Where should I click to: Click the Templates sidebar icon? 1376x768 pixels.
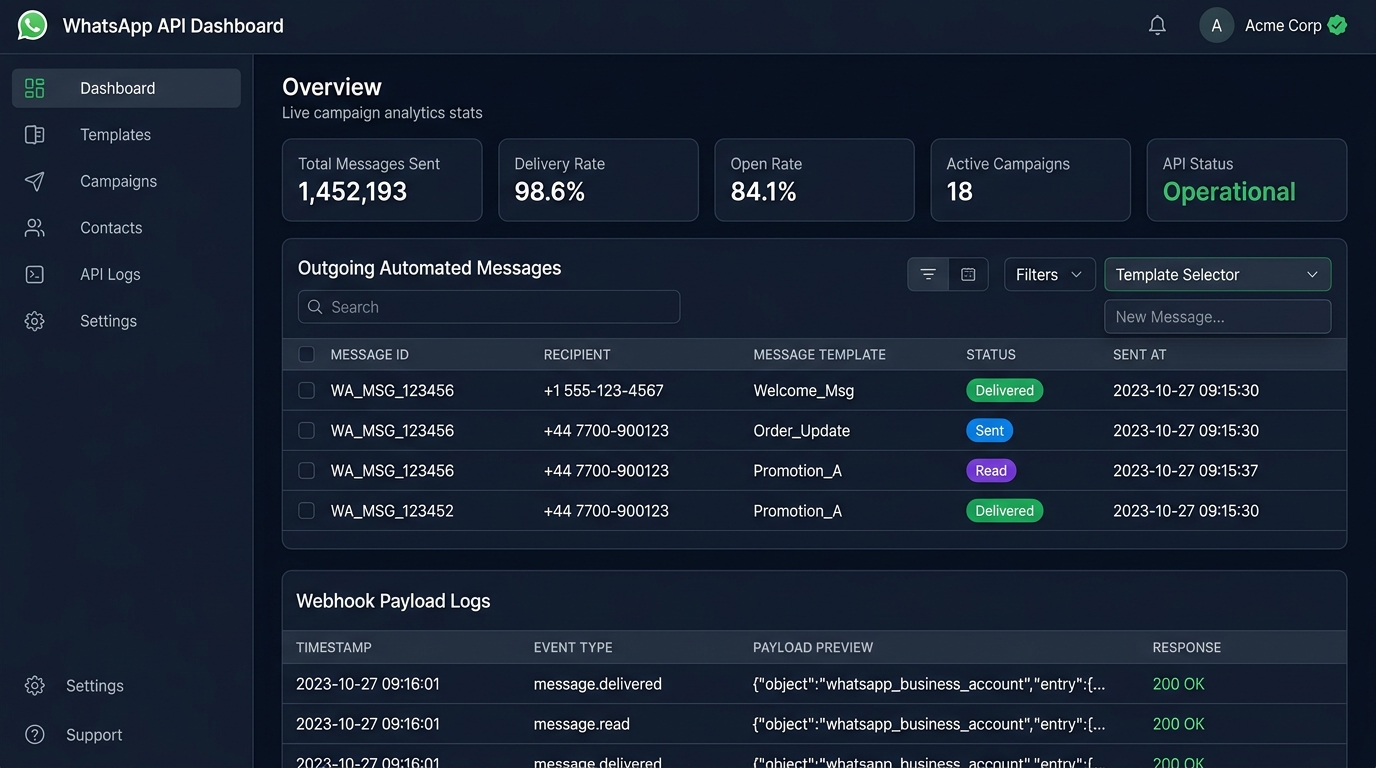click(x=35, y=135)
